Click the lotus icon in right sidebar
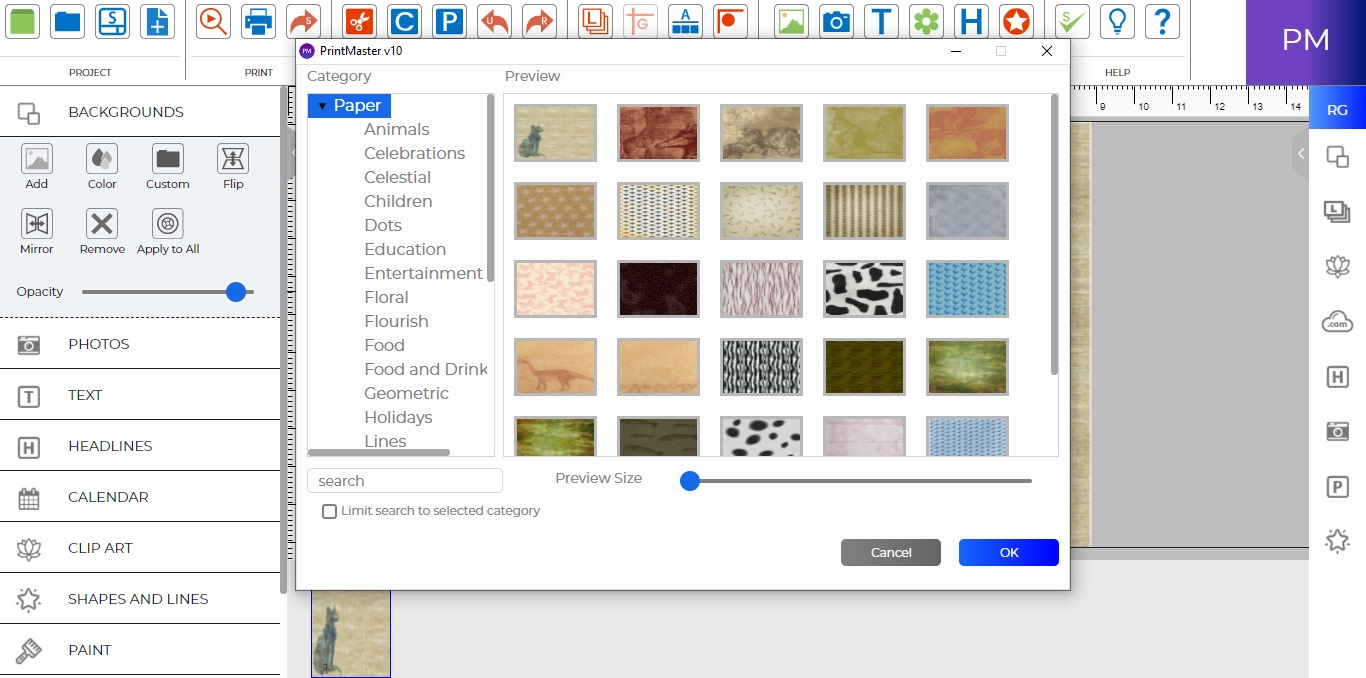The image size is (1366, 678). (1337, 266)
